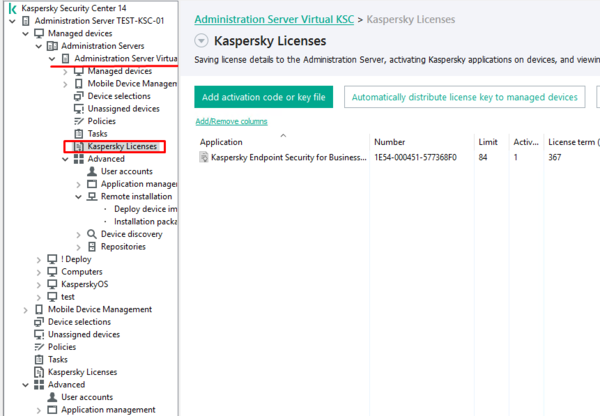Select the bottom Device selections item

tap(79, 322)
